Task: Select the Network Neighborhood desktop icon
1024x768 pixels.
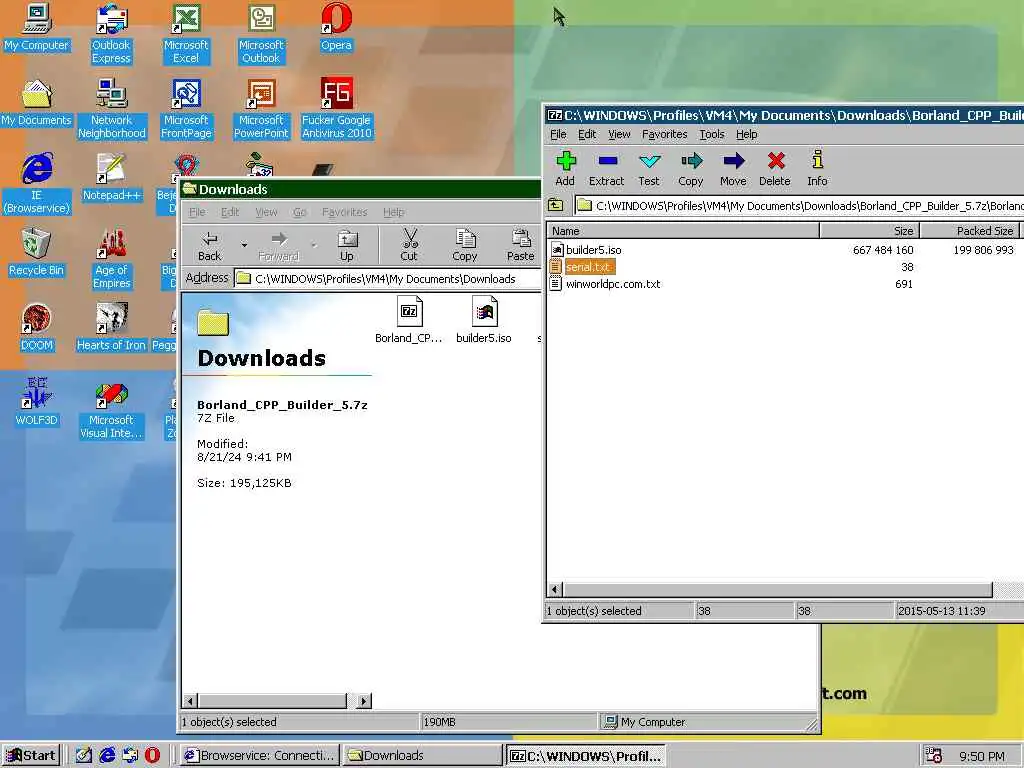Action: 111,109
